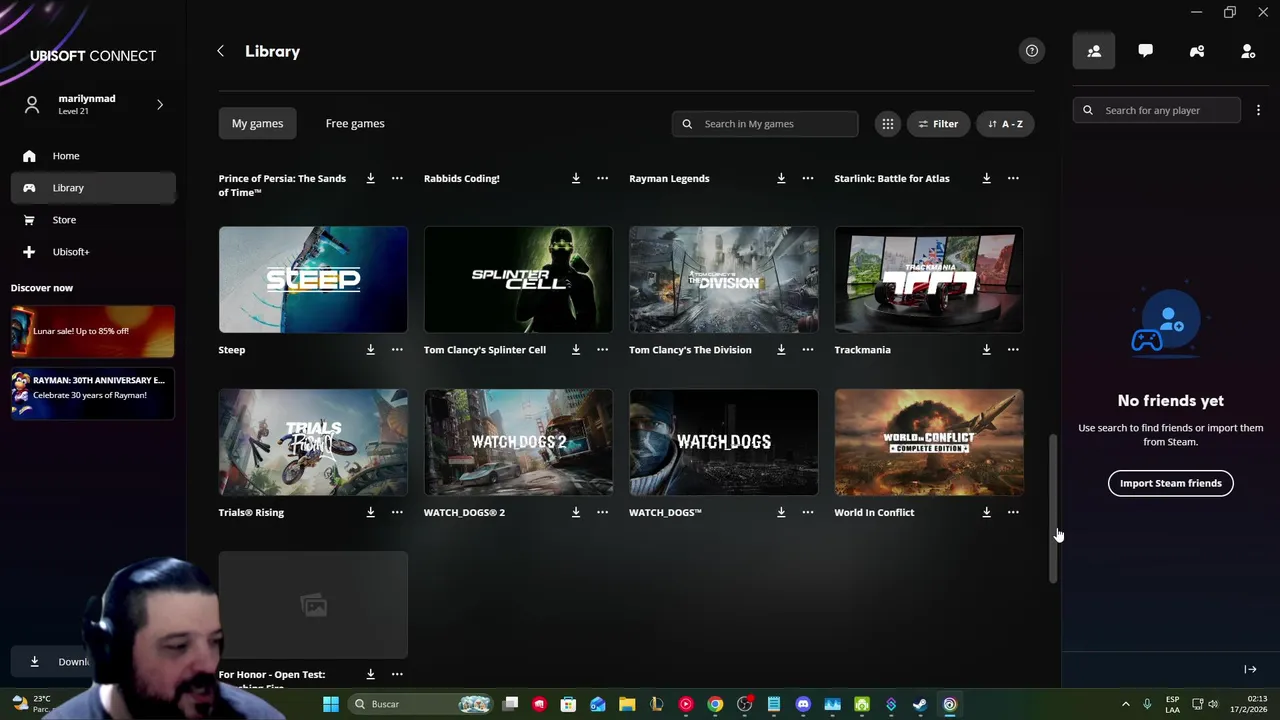Open Steam from taskbar
The height and width of the screenshot is (720, 1280).
click(920, 704)
